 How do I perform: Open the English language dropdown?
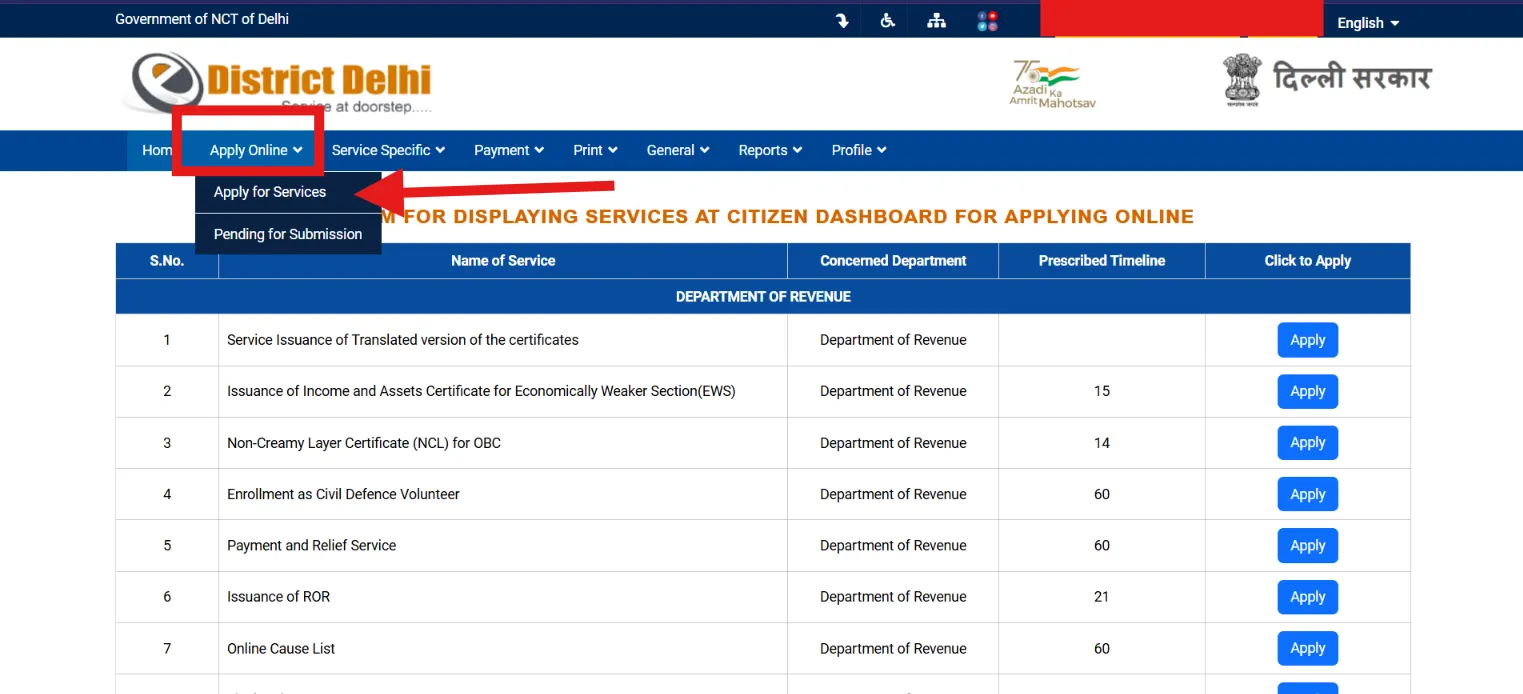tap(1368, 23)
